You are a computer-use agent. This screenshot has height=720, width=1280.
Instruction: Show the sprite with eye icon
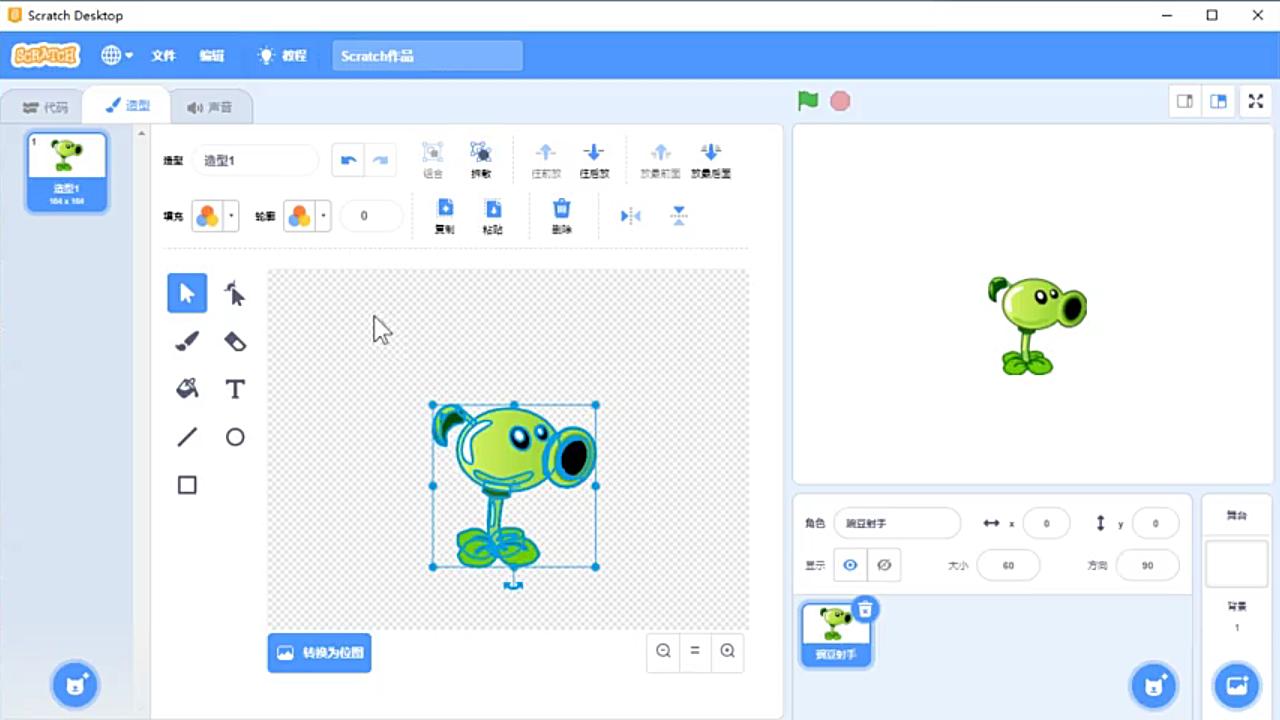tap(850, 565)
